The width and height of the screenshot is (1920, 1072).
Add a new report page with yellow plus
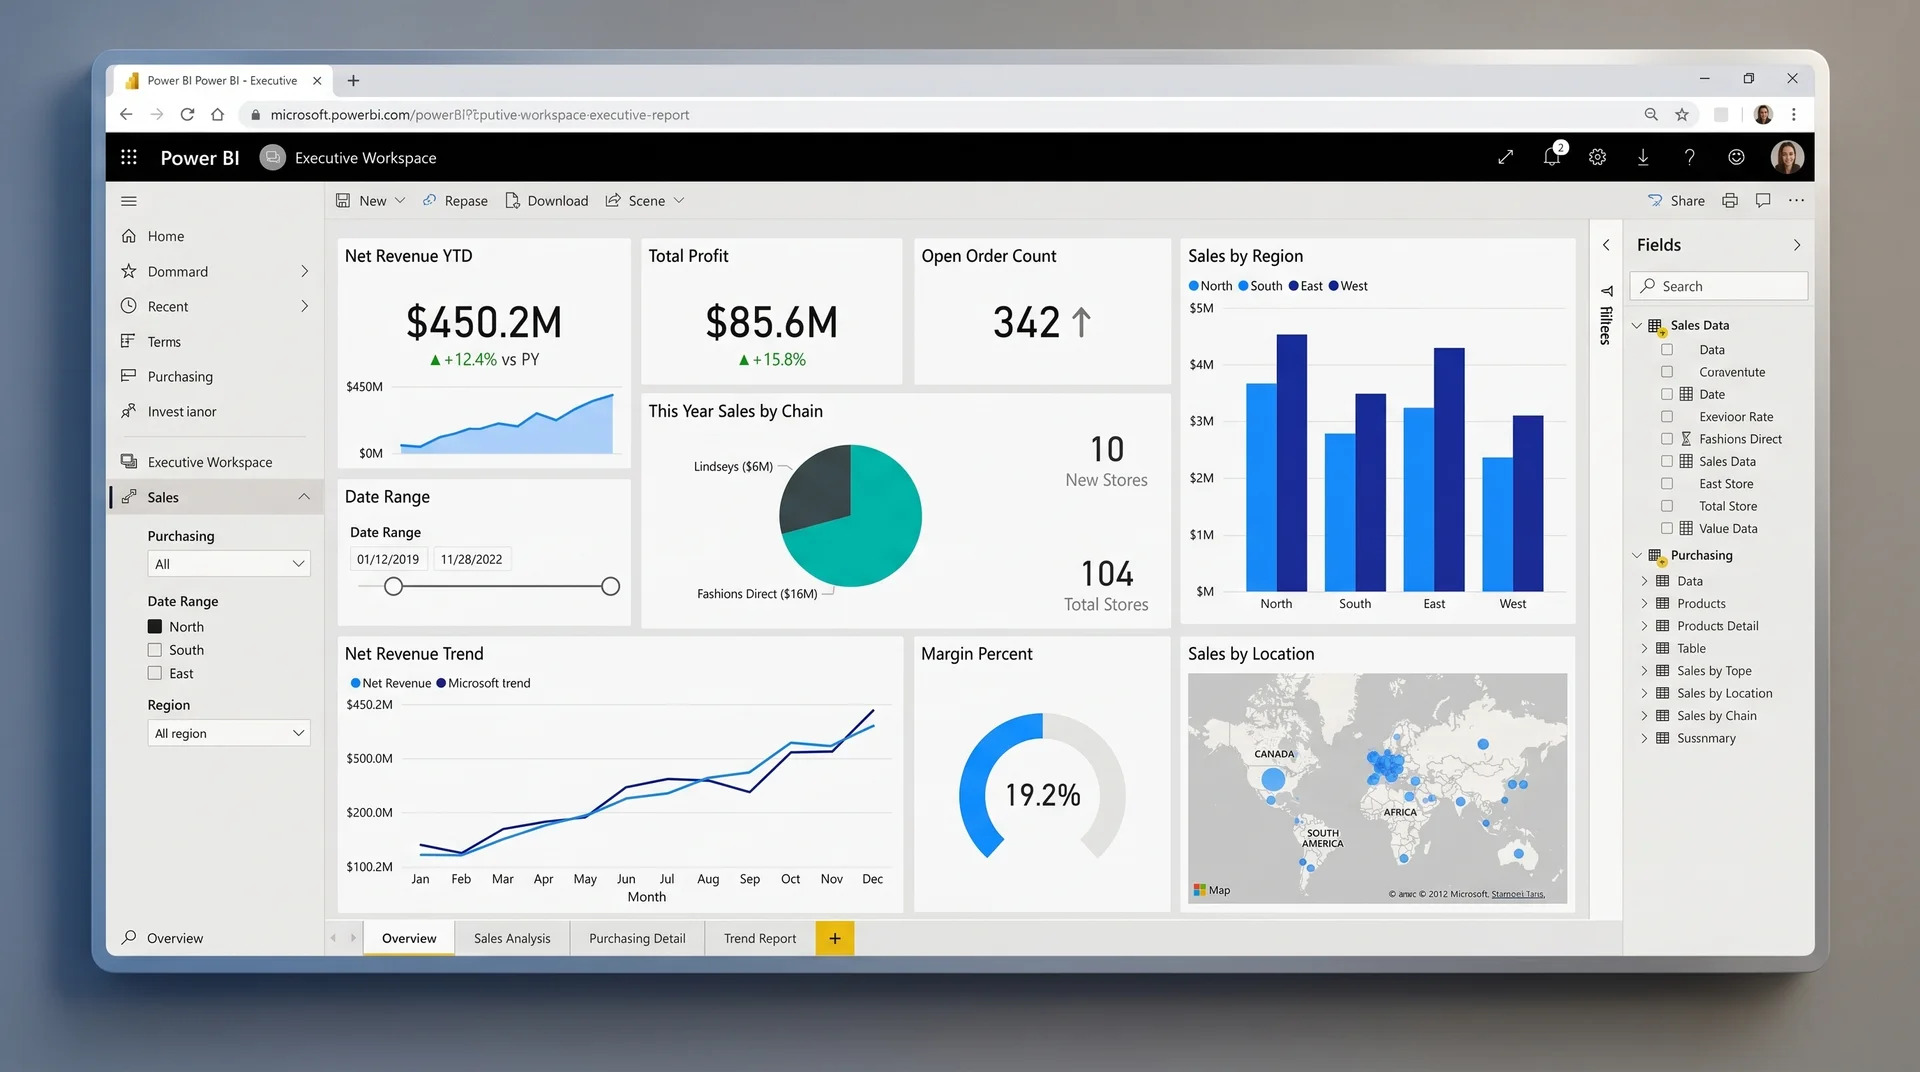tap(835, 938)
